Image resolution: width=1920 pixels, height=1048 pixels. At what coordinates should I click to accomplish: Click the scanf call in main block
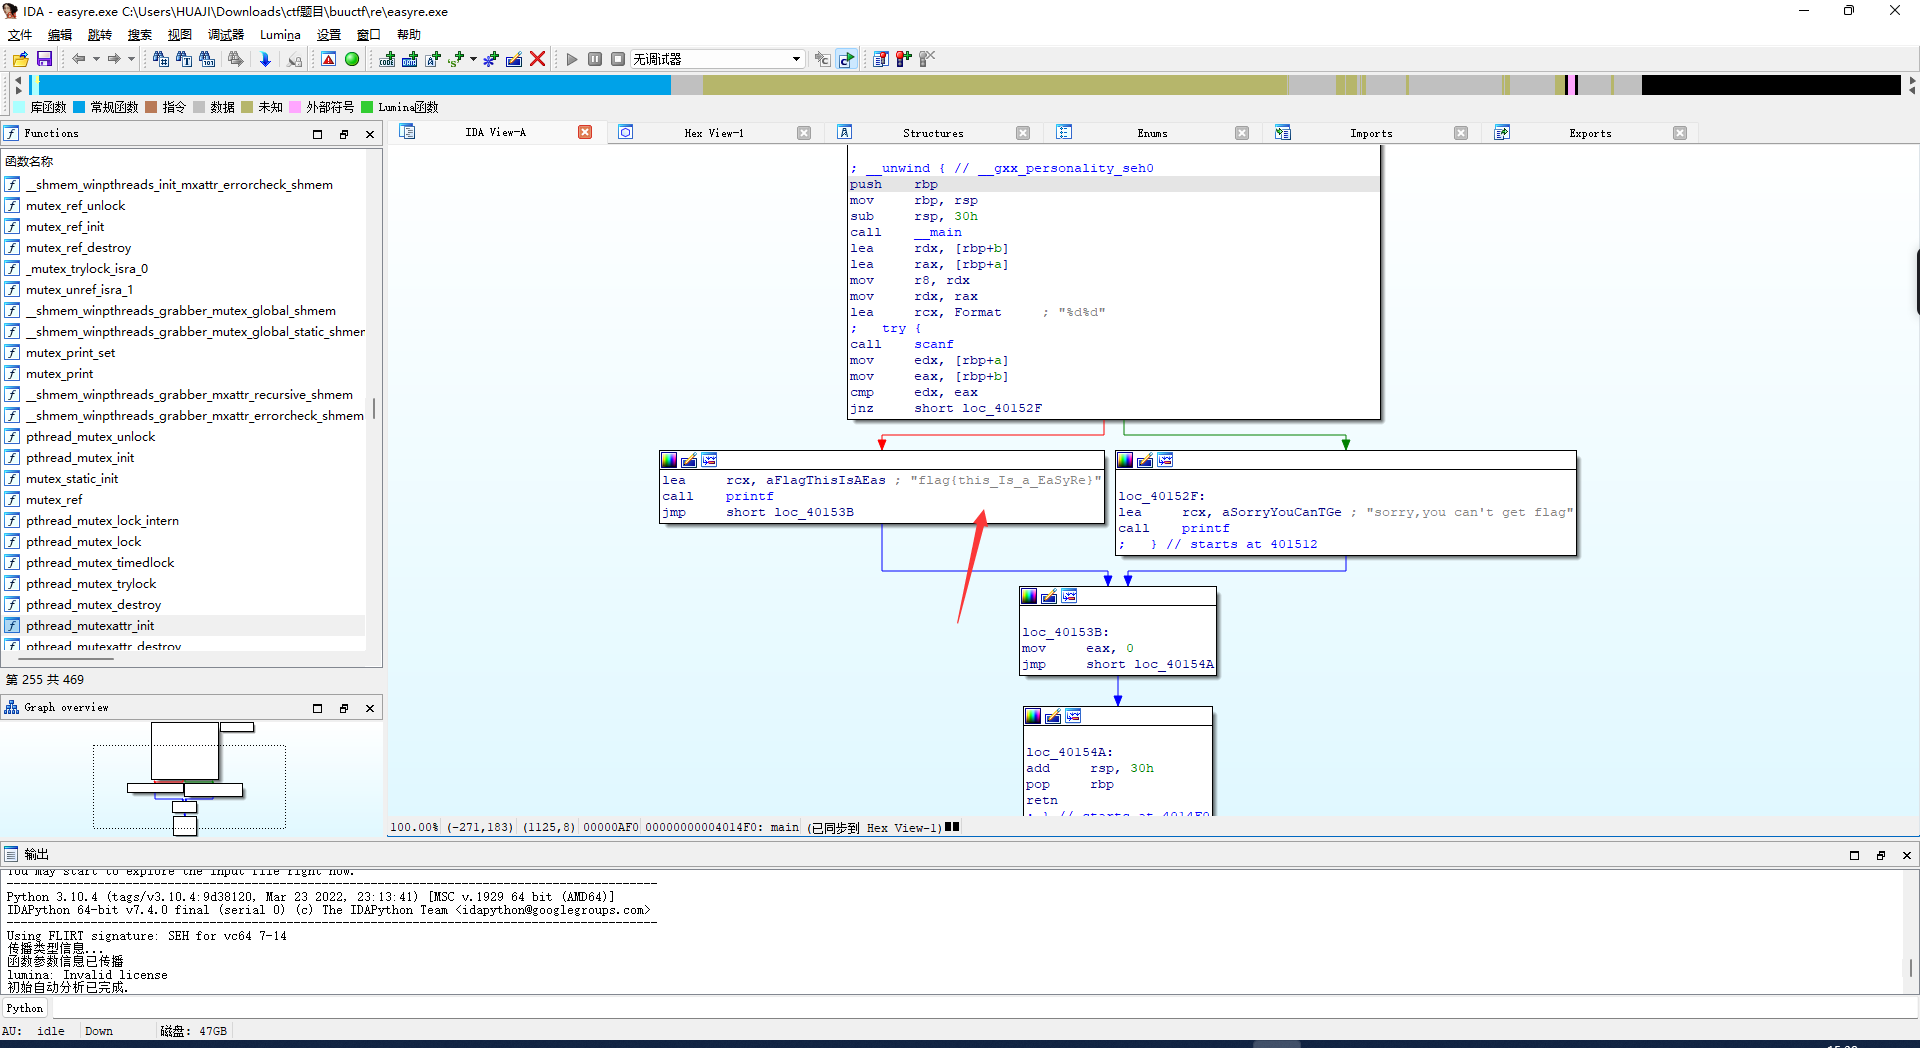[934, 344]
